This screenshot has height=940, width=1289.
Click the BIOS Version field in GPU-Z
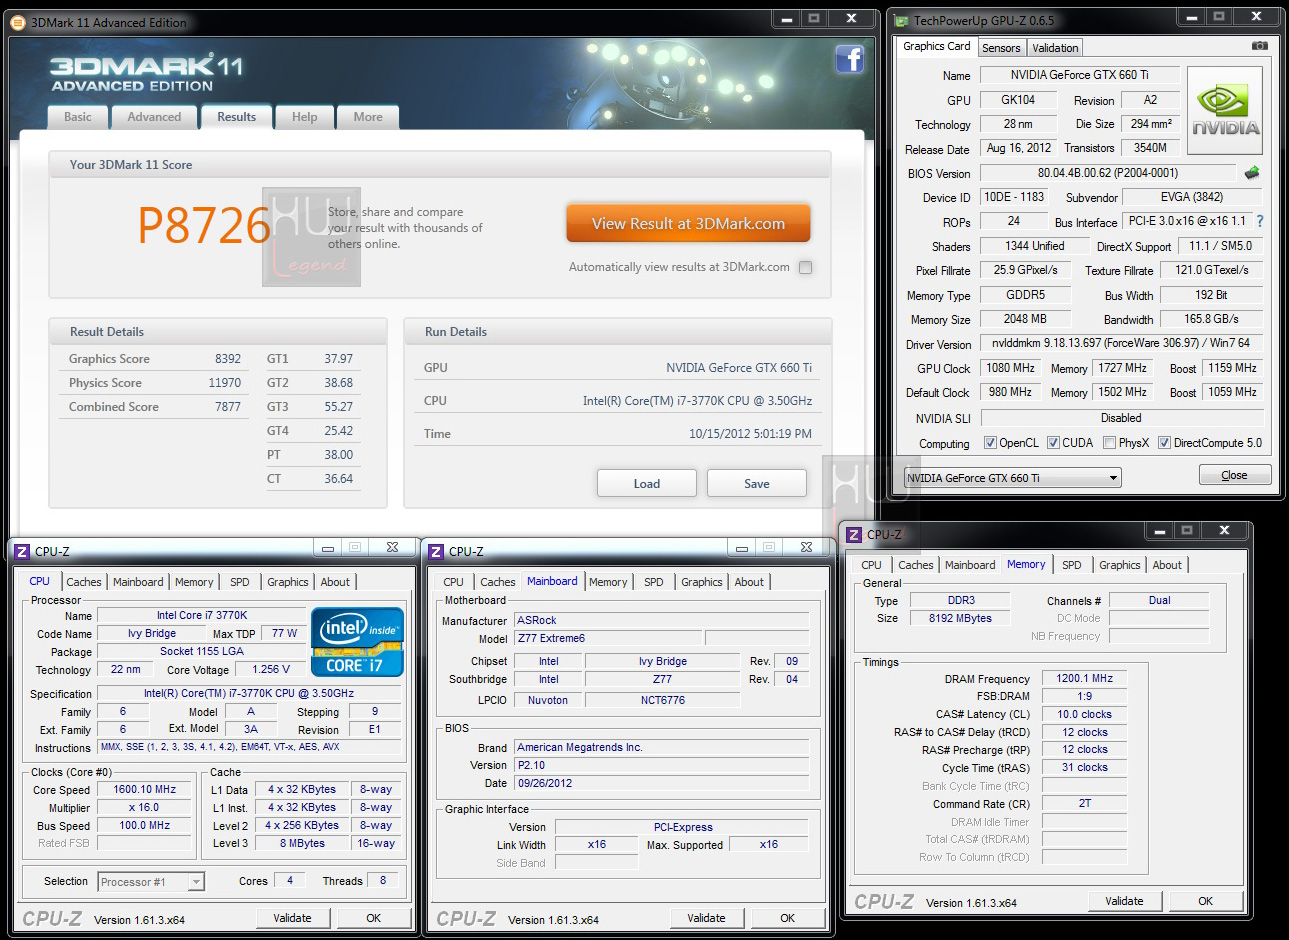[1107, 173]
